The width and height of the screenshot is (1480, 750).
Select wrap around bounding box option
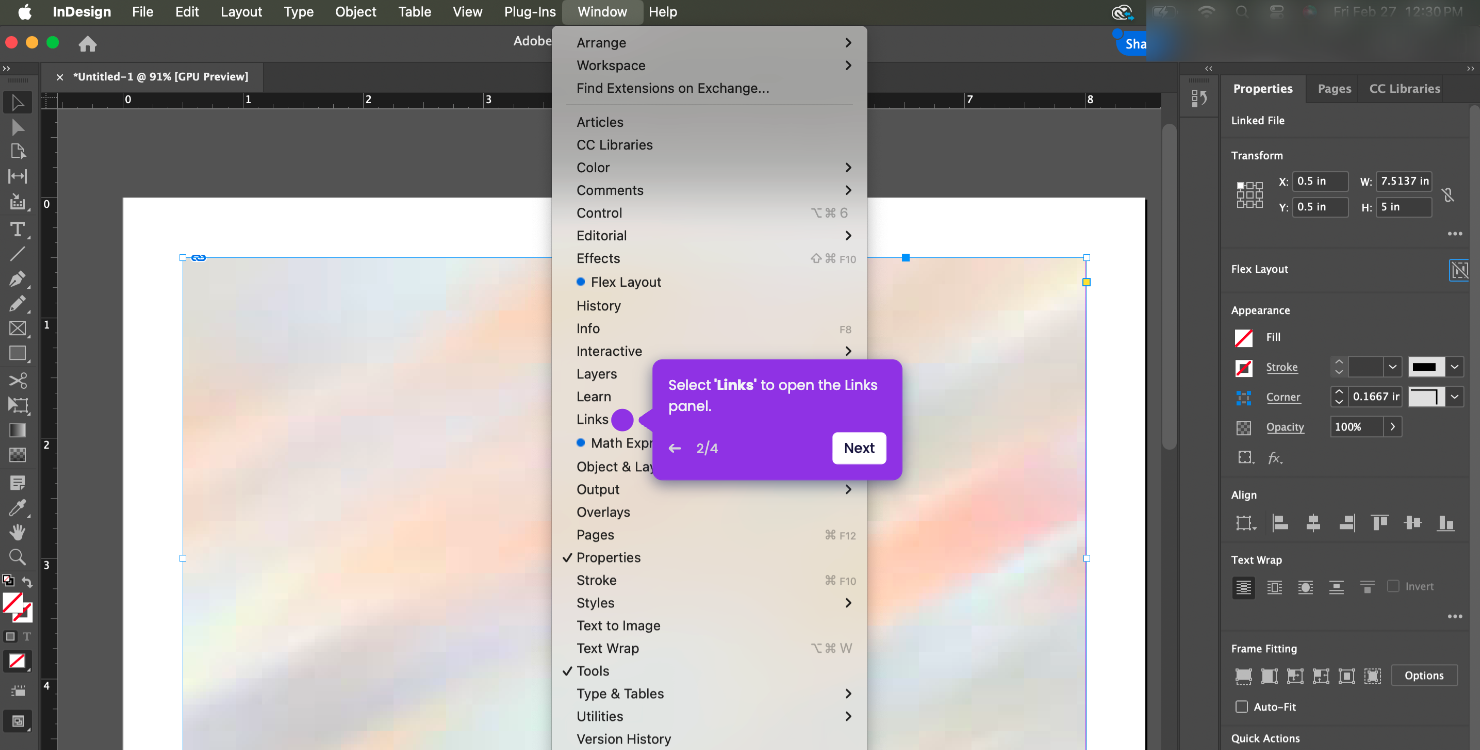[x=1274, y=587]
